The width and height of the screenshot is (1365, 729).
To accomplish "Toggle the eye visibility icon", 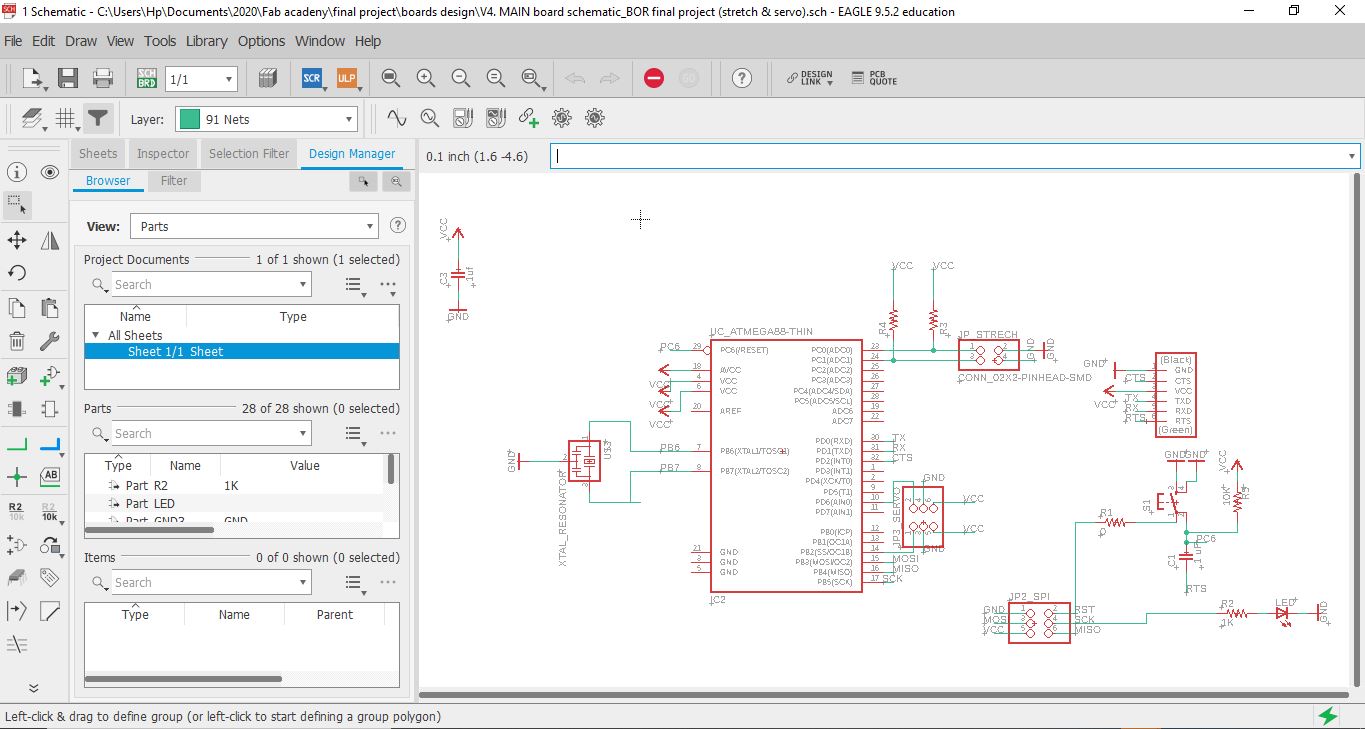I will pyautogui.click(x=50, y=172).
